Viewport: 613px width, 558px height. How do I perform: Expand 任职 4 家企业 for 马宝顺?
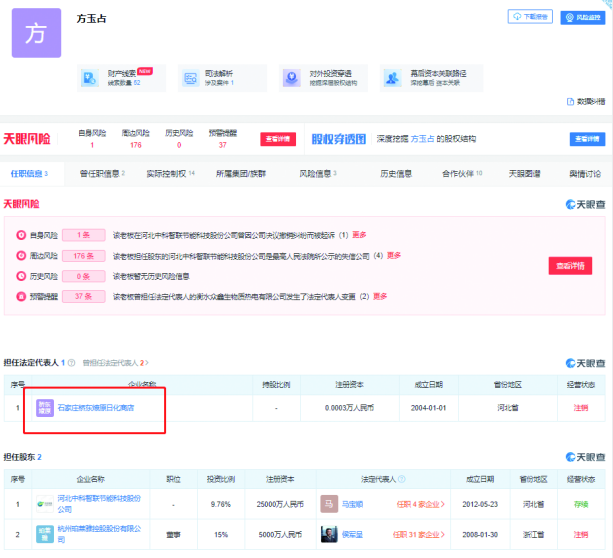pyautogui.click(x=421, y=504)
